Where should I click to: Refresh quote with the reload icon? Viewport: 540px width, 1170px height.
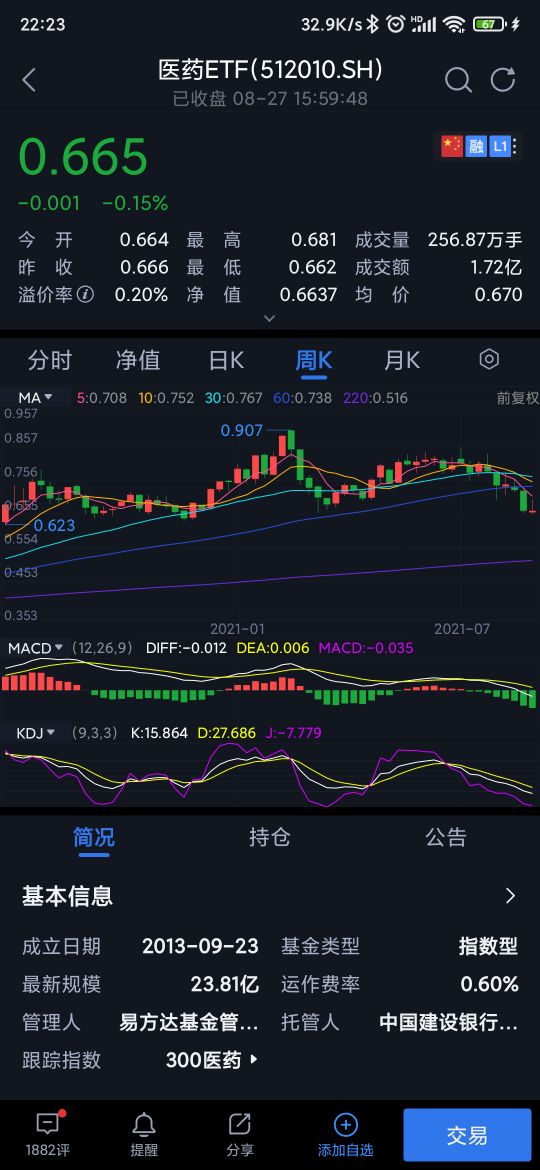[x=503, y=79]
